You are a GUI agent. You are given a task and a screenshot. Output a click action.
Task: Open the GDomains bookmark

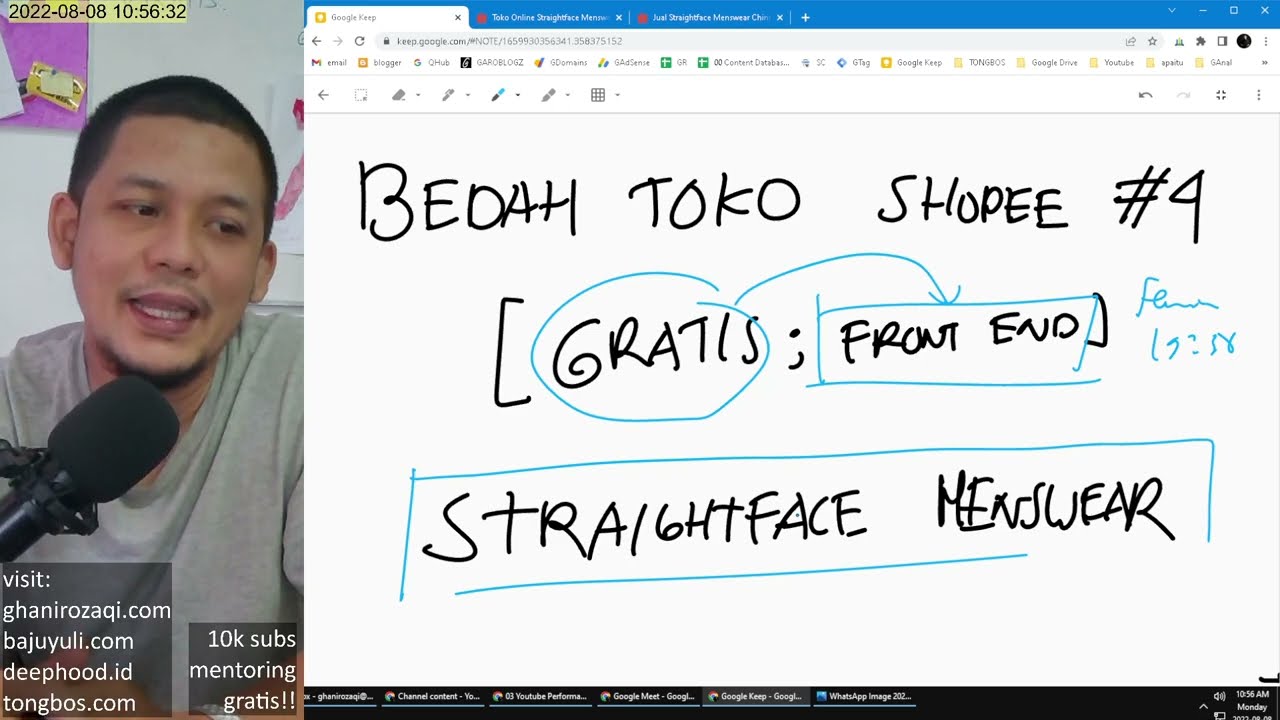click(561, 62)
